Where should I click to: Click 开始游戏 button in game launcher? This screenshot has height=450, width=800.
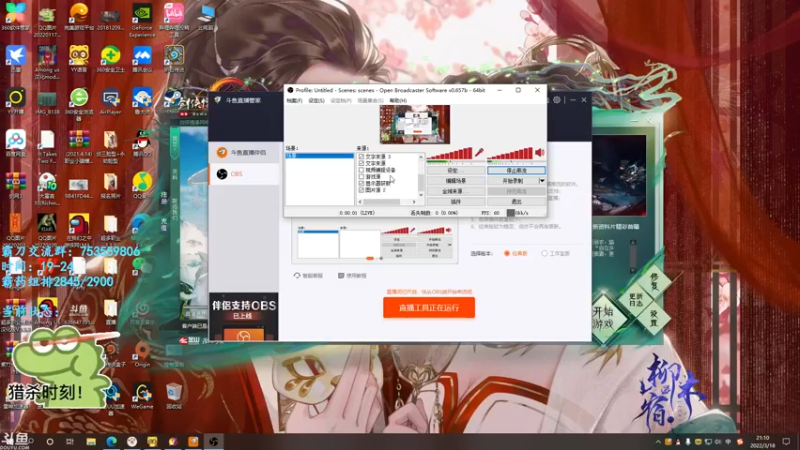[605, 318]
